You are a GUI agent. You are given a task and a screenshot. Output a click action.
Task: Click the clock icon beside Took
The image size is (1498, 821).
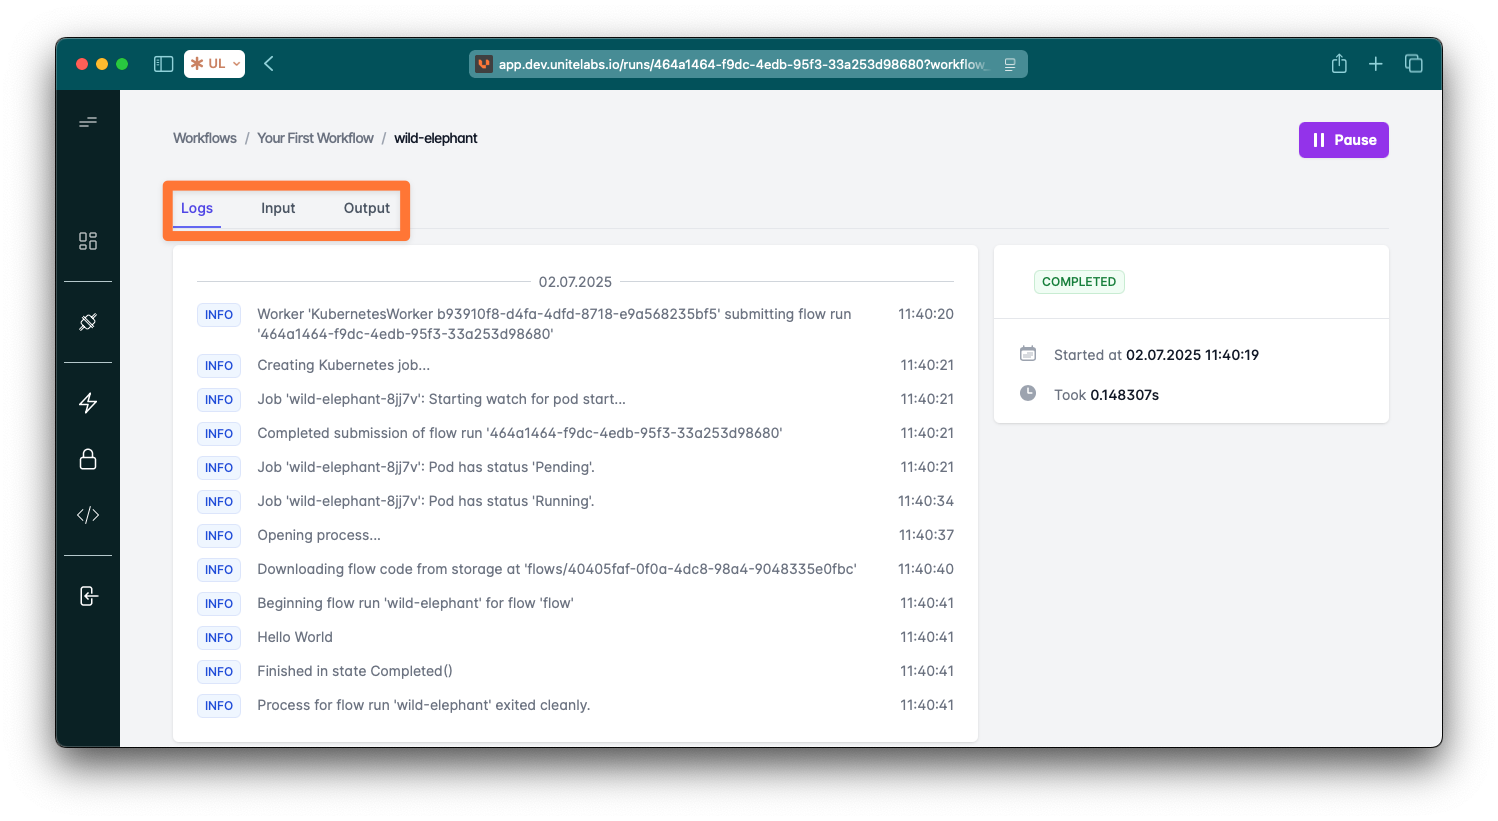pos(1028,393)
